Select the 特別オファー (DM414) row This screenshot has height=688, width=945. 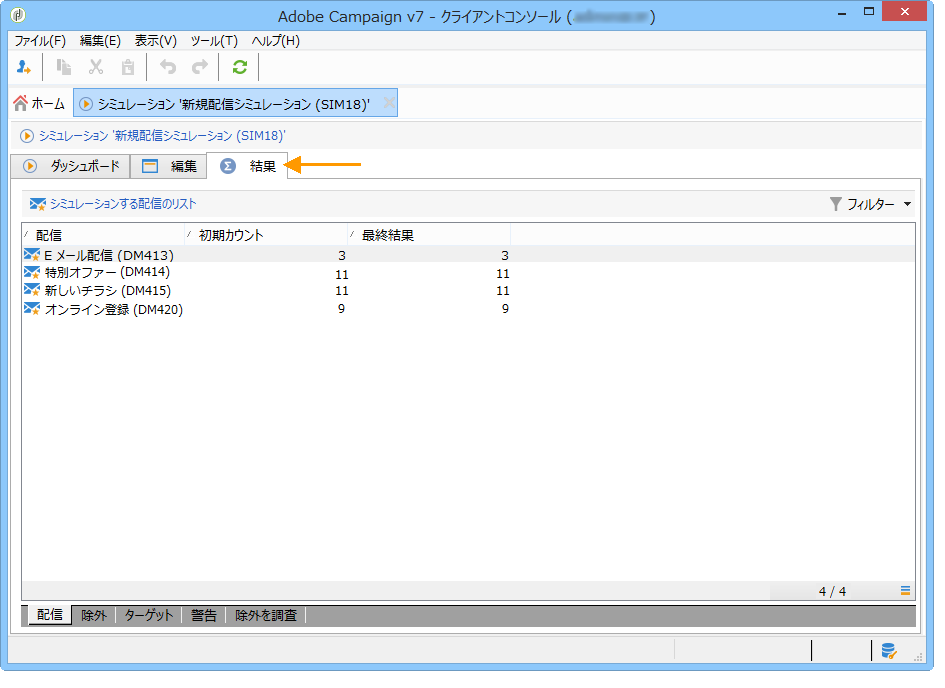[x=468, y=273]
